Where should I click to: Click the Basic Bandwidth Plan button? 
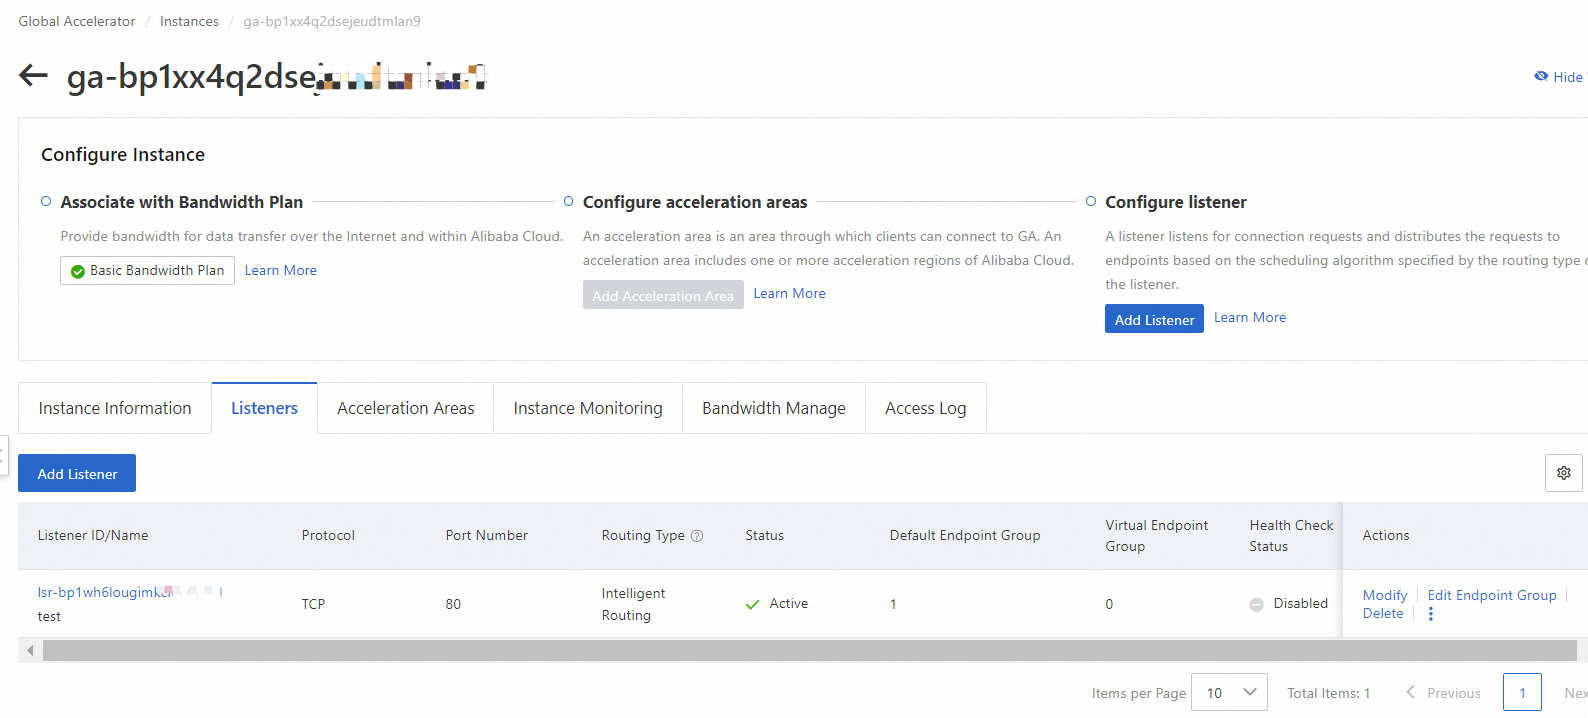[147, 270]
